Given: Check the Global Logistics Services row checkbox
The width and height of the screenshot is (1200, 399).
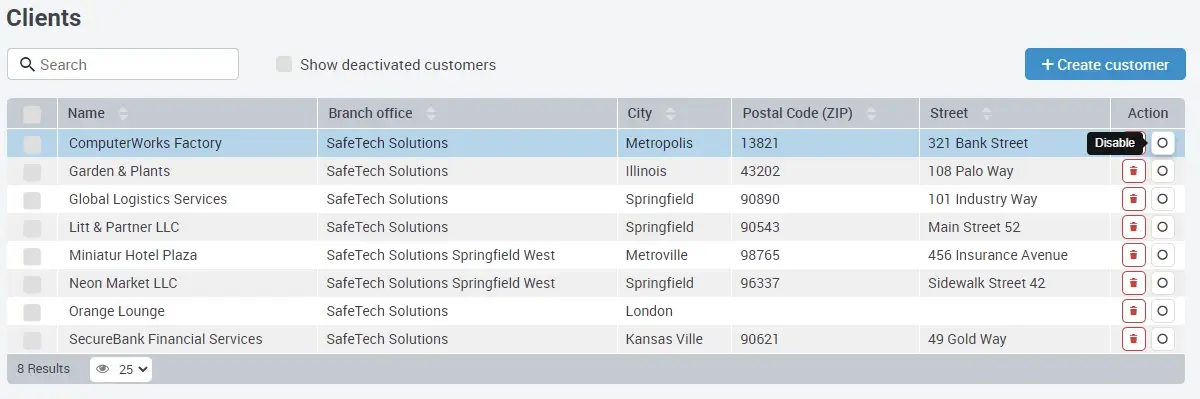Looking at the screenshot, I should 32,199.
